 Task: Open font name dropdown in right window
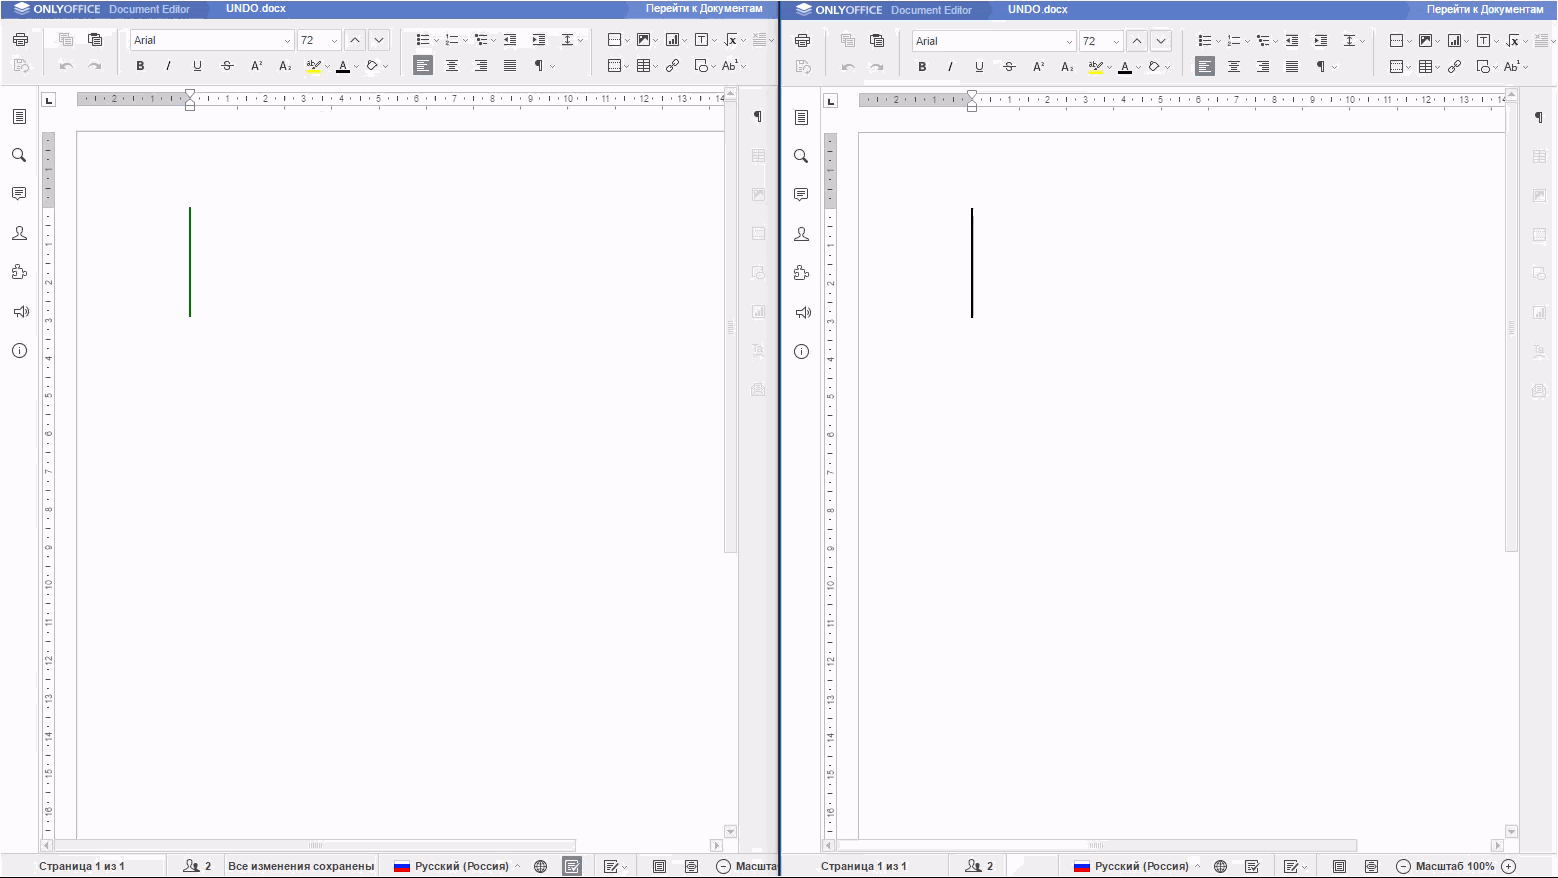click(1069, 42)
